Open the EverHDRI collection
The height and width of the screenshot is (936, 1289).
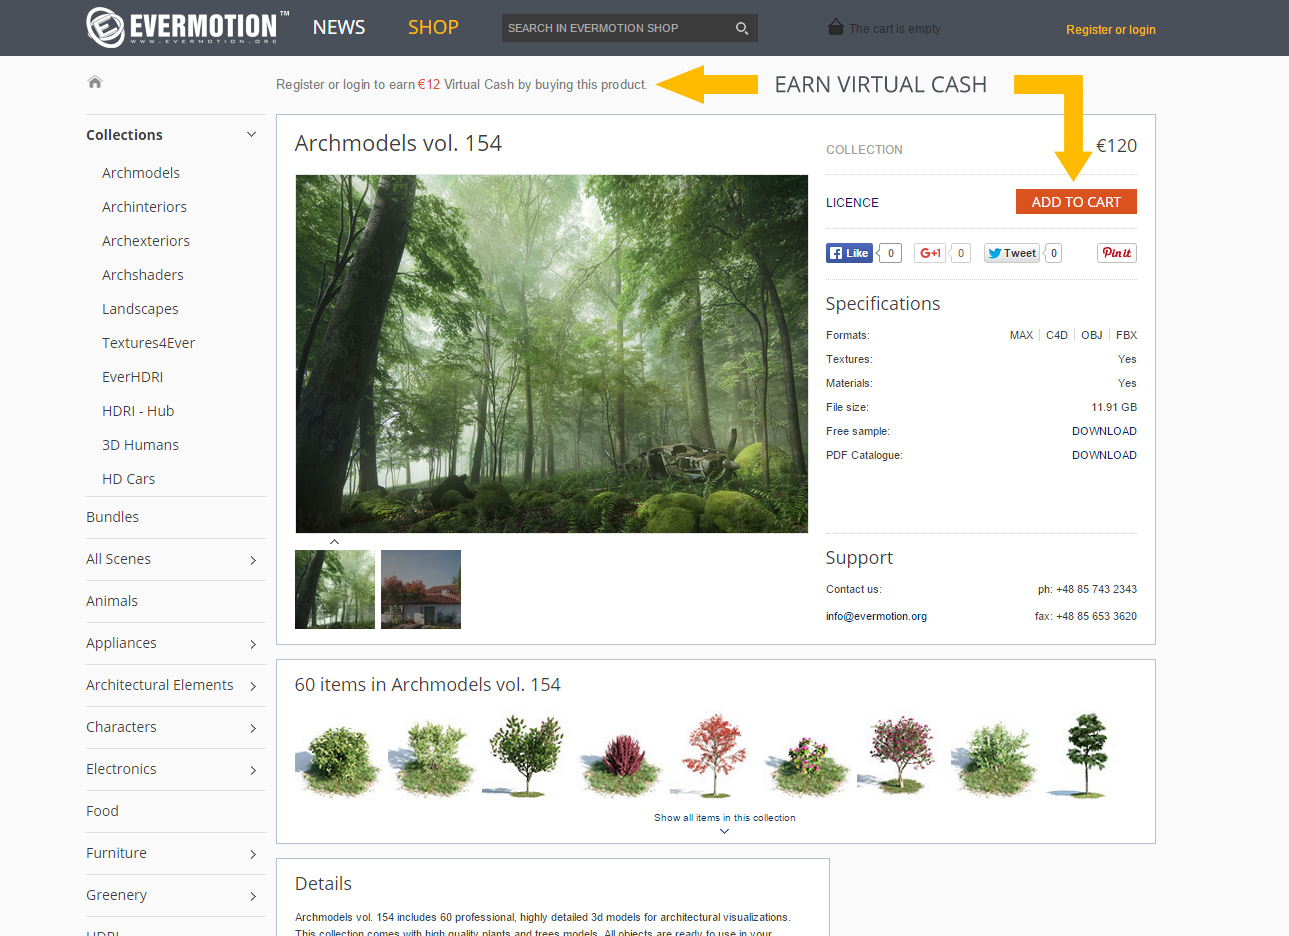pos(132,377)
